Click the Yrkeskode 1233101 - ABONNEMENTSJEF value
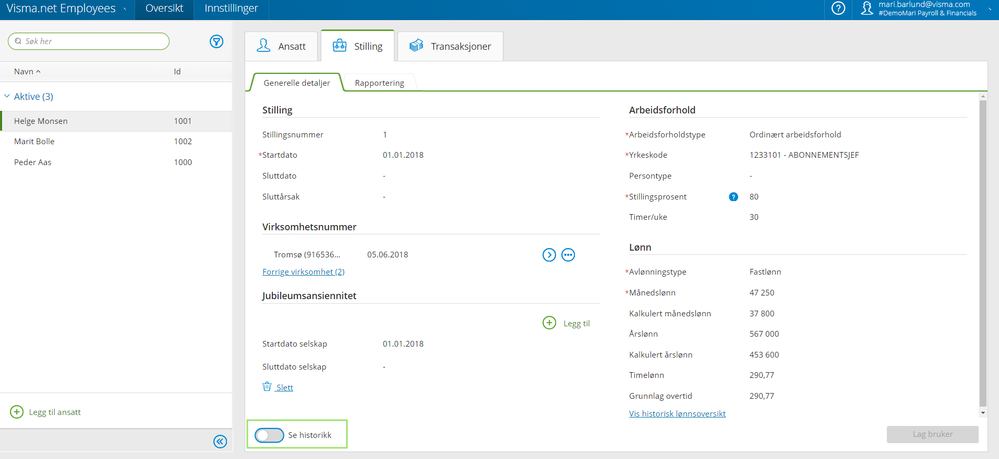Viewport: 999px width, 459px height. tap(804, 155)
